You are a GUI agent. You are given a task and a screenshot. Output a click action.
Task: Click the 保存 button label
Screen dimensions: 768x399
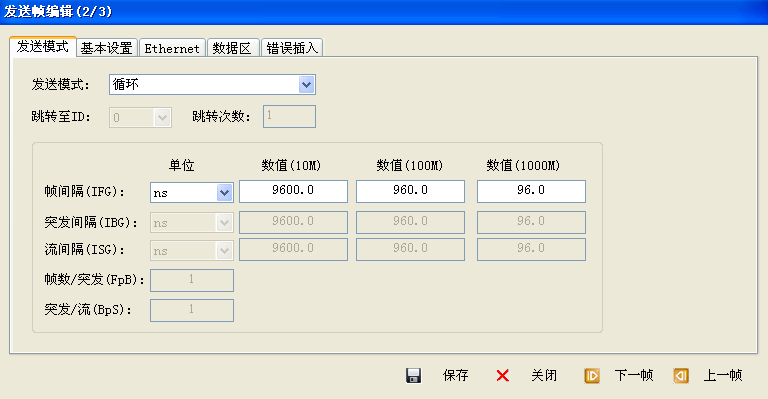click(x=456, y=376)
